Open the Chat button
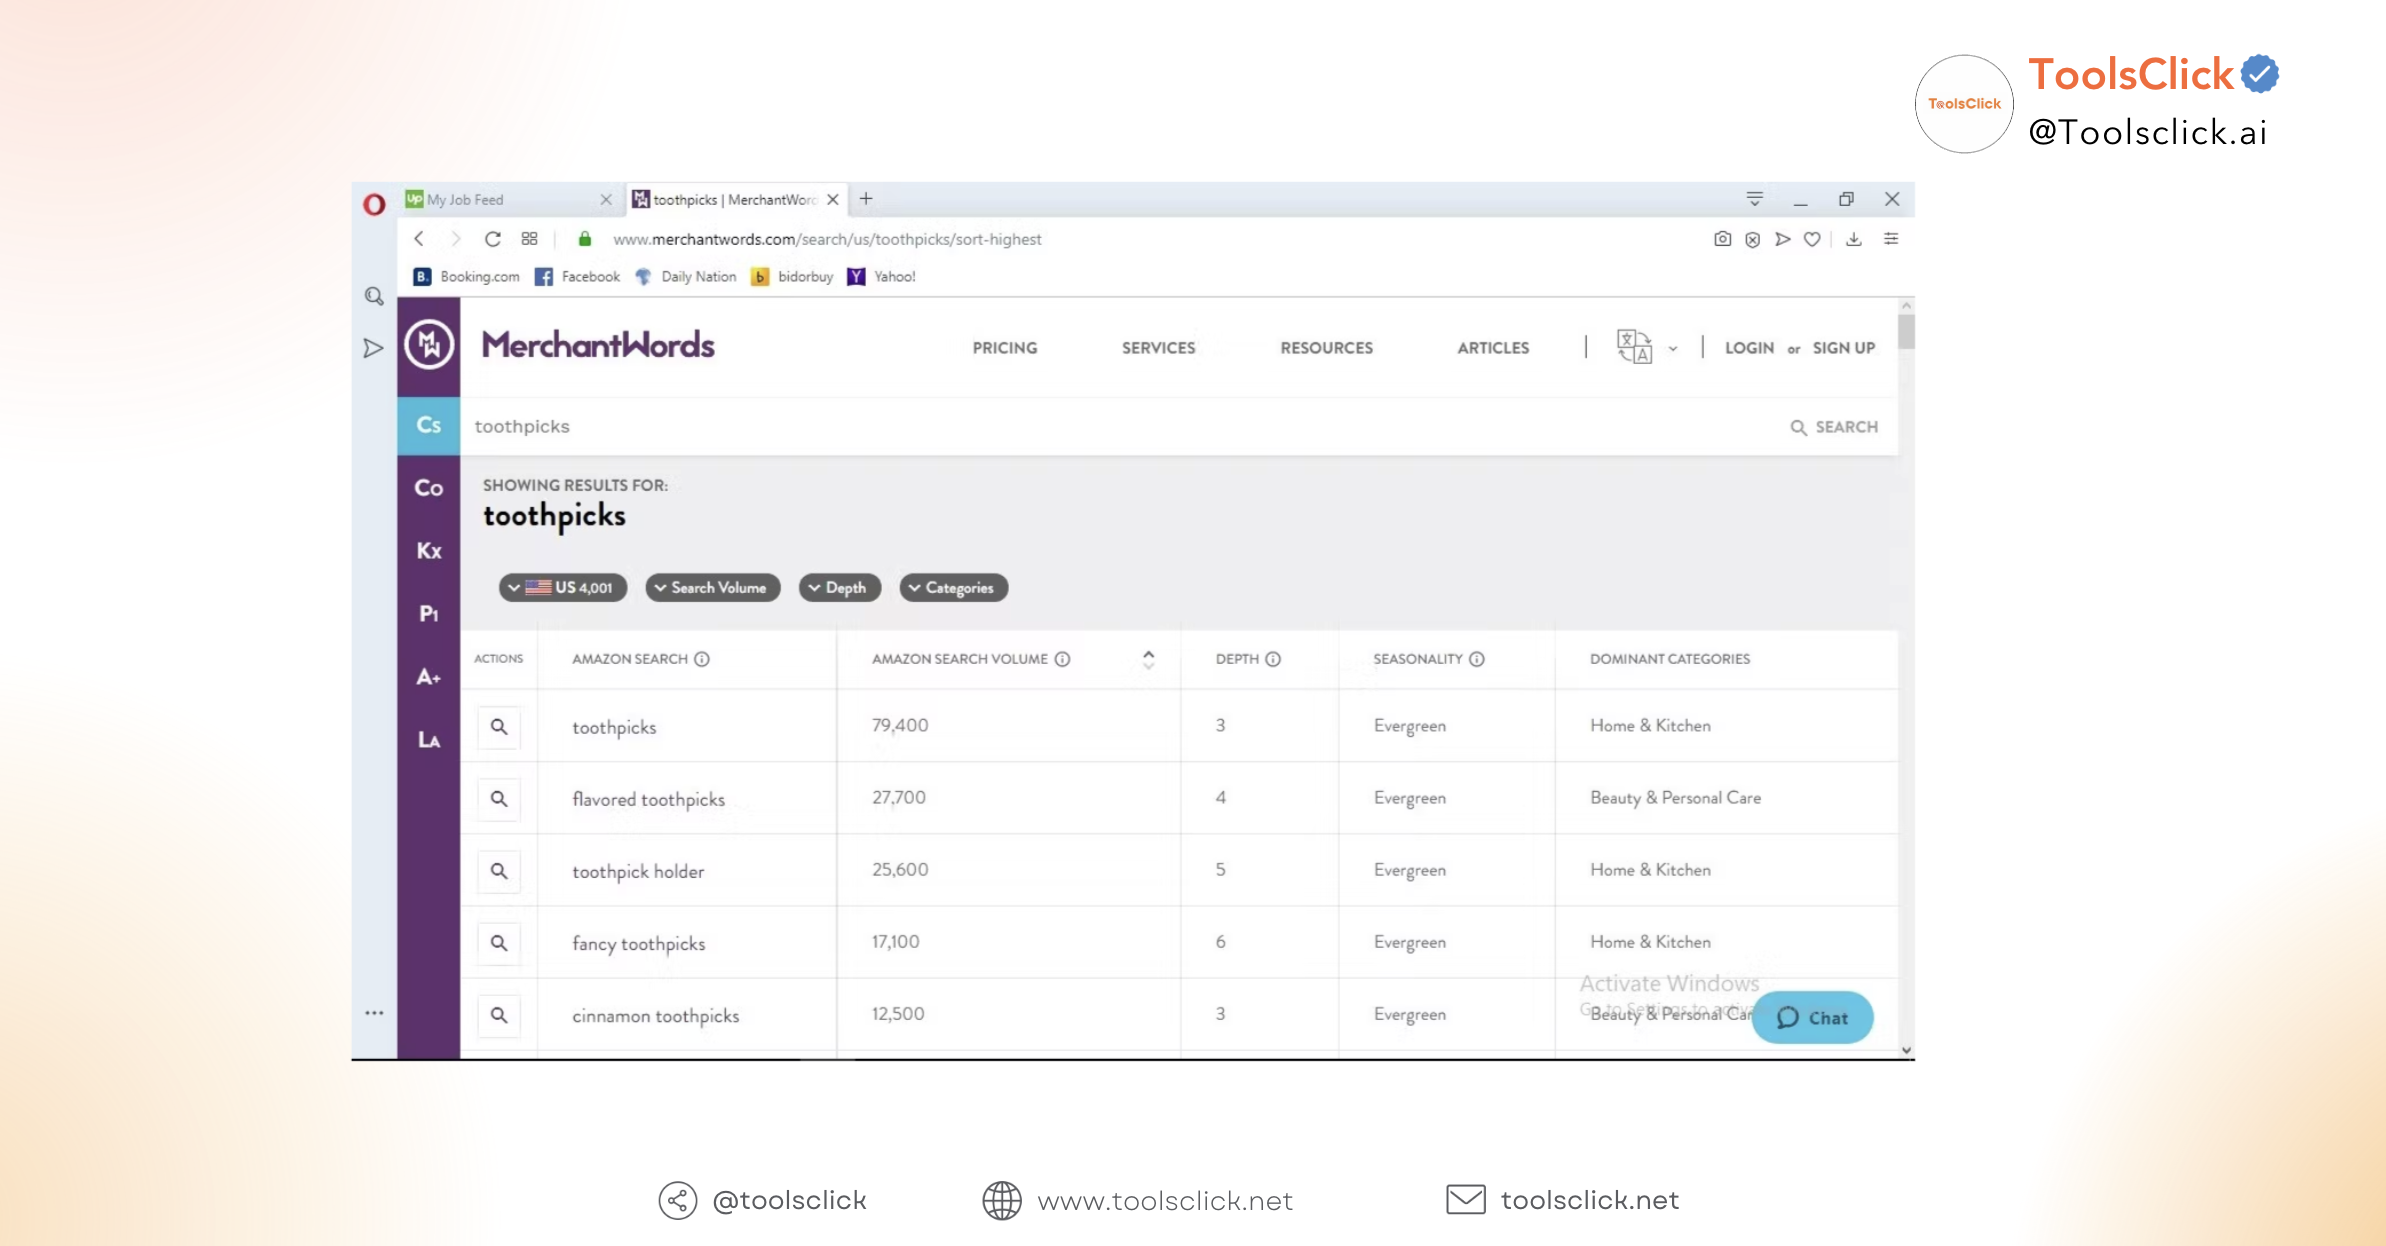Image resolution: width=2386 pixels, height=1246 pixels. pyautogui.click(x=1812, y=1017)
